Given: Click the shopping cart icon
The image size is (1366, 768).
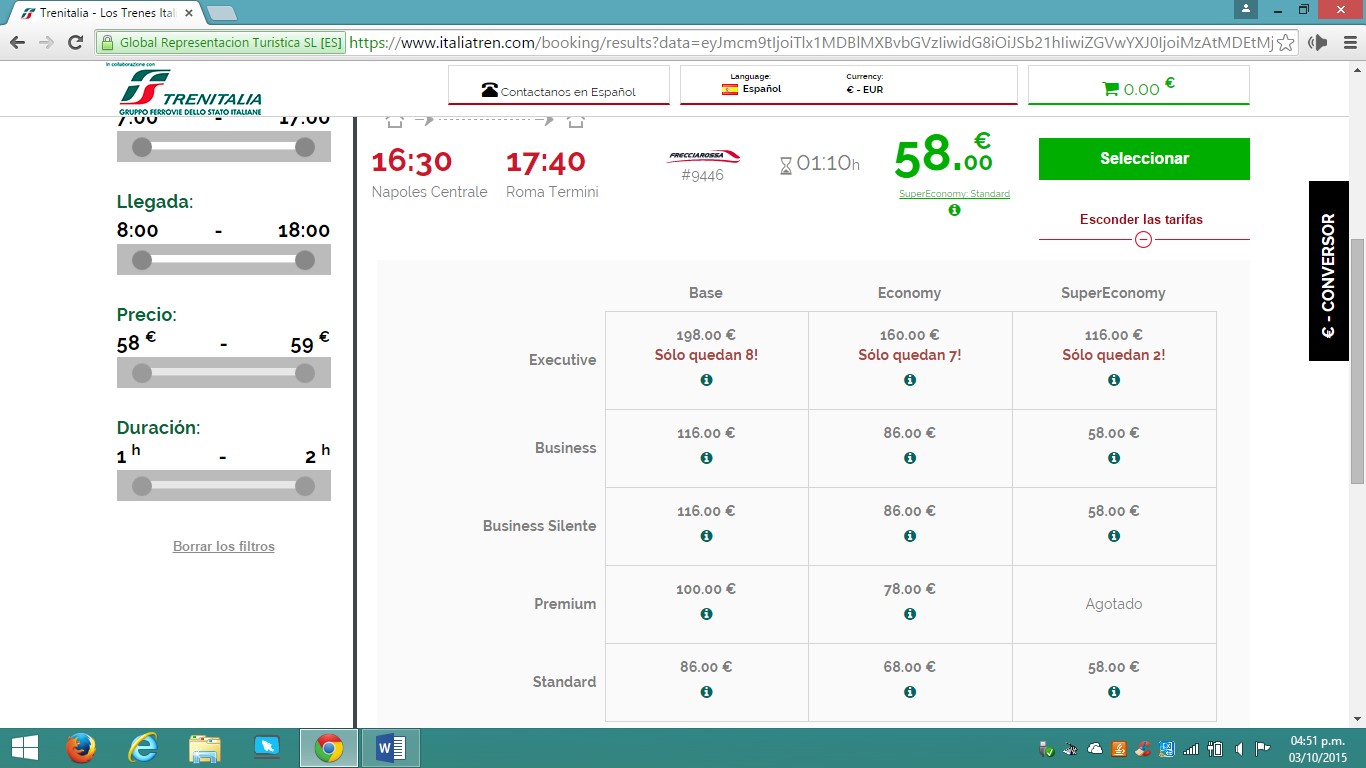Looking at the screenshot, I should (x=1110, y=89).
